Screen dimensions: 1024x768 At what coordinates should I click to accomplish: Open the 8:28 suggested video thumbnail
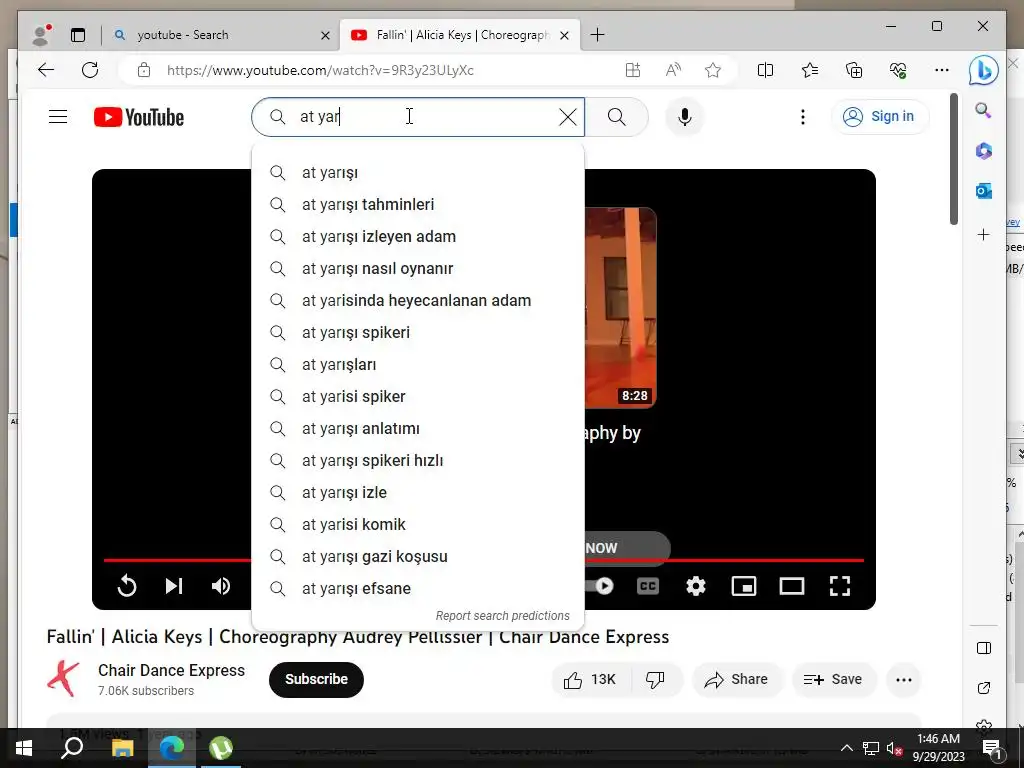coord(620,308)
